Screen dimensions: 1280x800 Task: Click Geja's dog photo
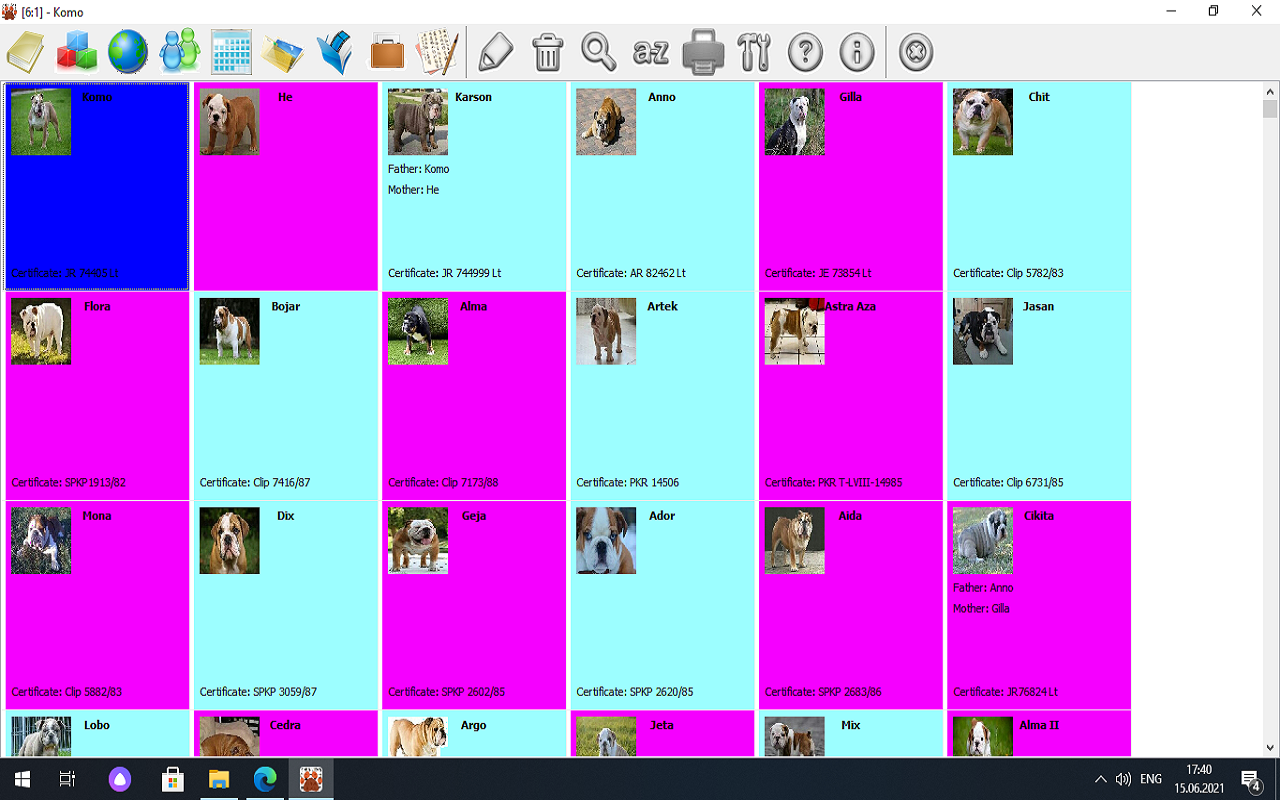coord(418,541)
